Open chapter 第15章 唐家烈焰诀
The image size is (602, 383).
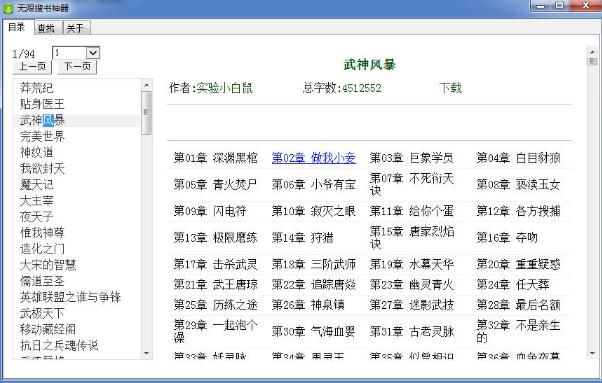(x=412, y=237)
